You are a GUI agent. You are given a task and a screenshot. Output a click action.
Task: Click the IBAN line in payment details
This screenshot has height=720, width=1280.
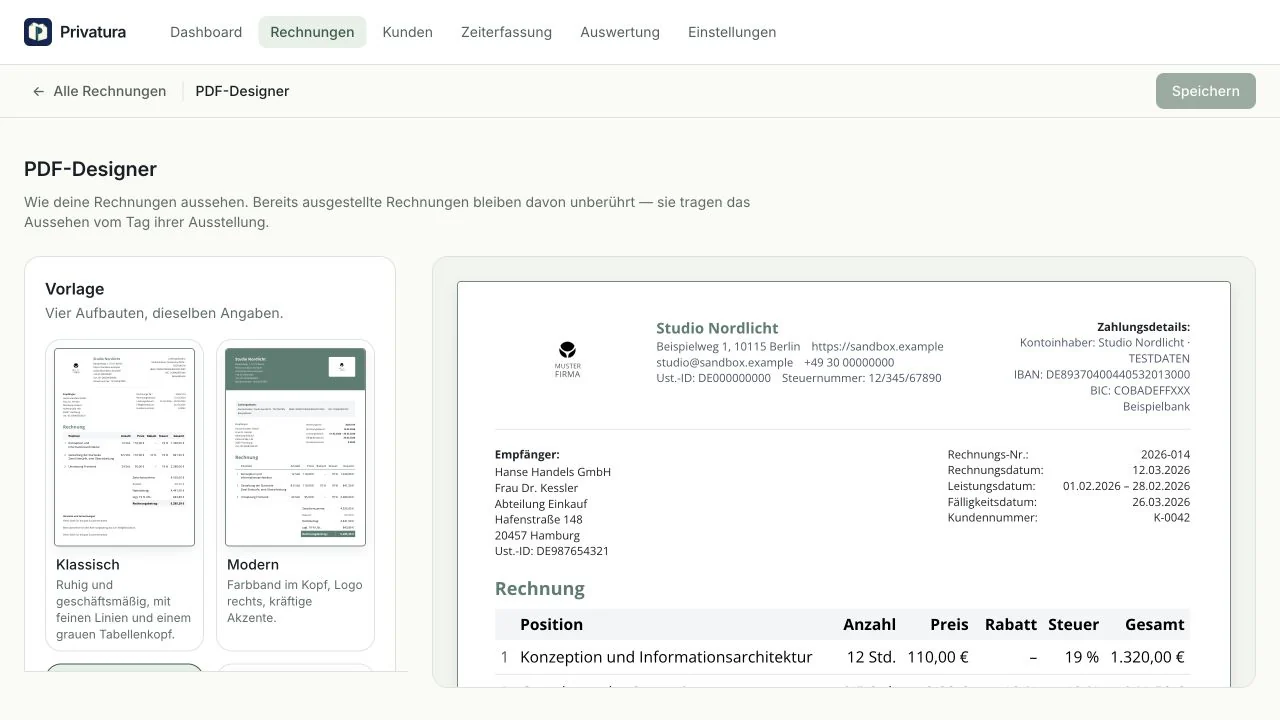pos(1102,375)
